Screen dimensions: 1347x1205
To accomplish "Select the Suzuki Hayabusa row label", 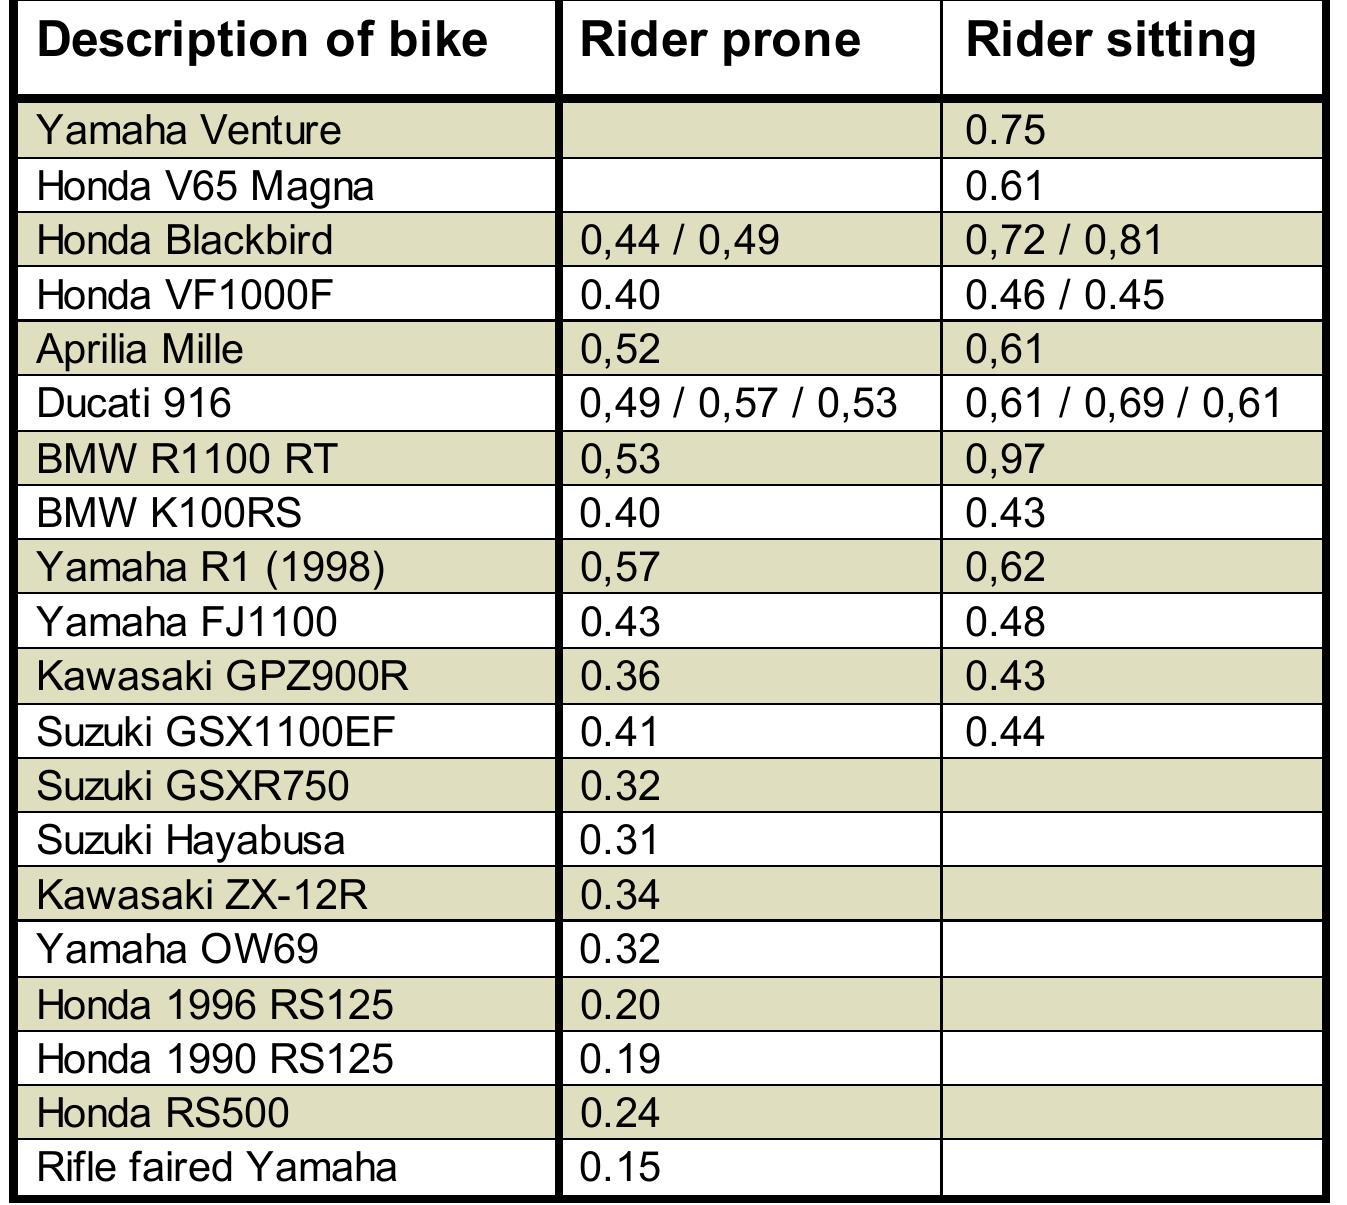I will (x=191, y=839).
